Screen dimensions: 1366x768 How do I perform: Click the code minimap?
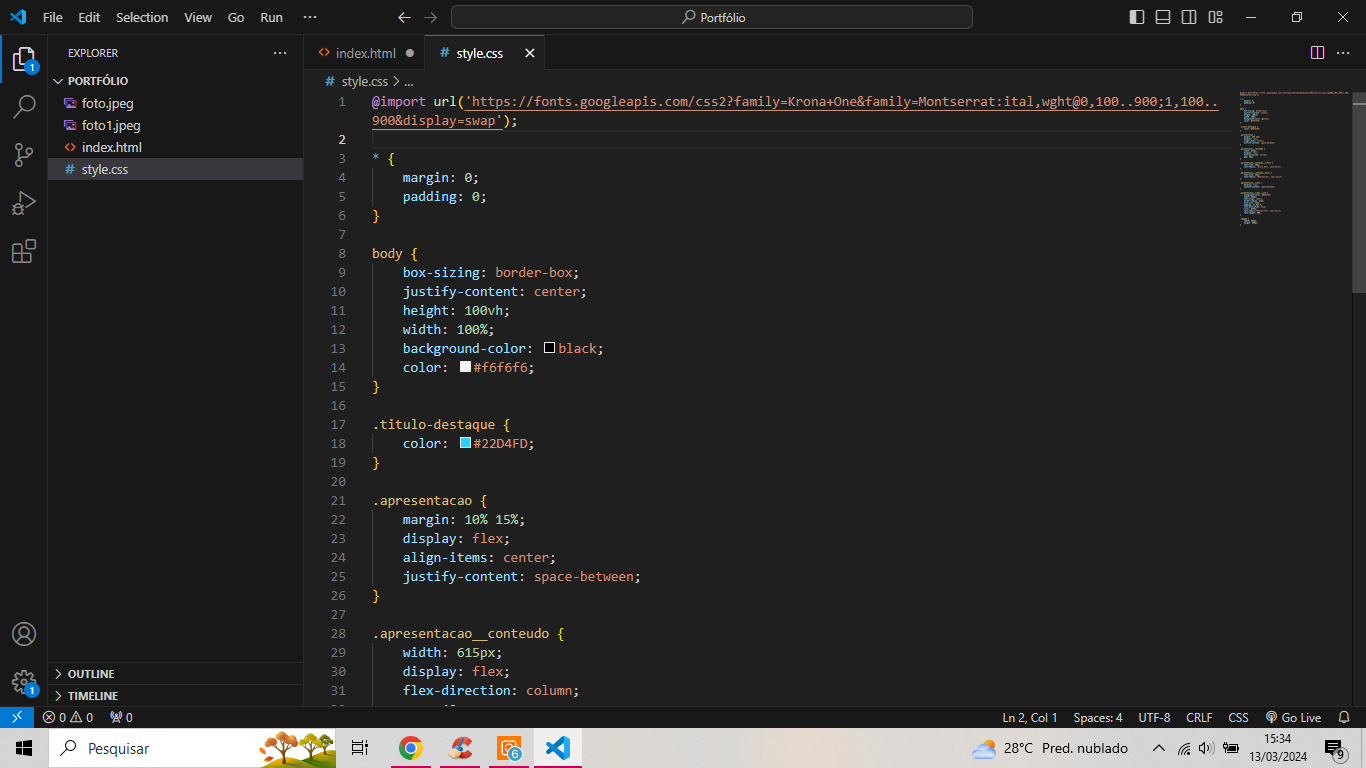pyautogui.click(x=1293, y=158)
